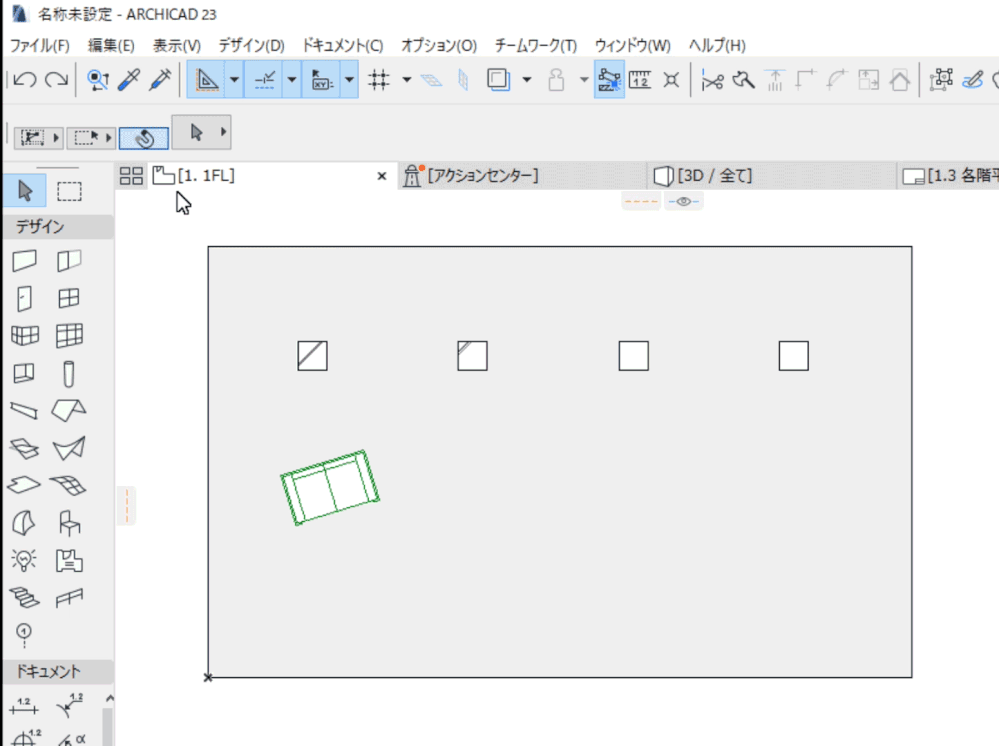The height and width of the screenshot is (746, 999).
Task: Open the grid options dropdown arrow
Action: 406,79
